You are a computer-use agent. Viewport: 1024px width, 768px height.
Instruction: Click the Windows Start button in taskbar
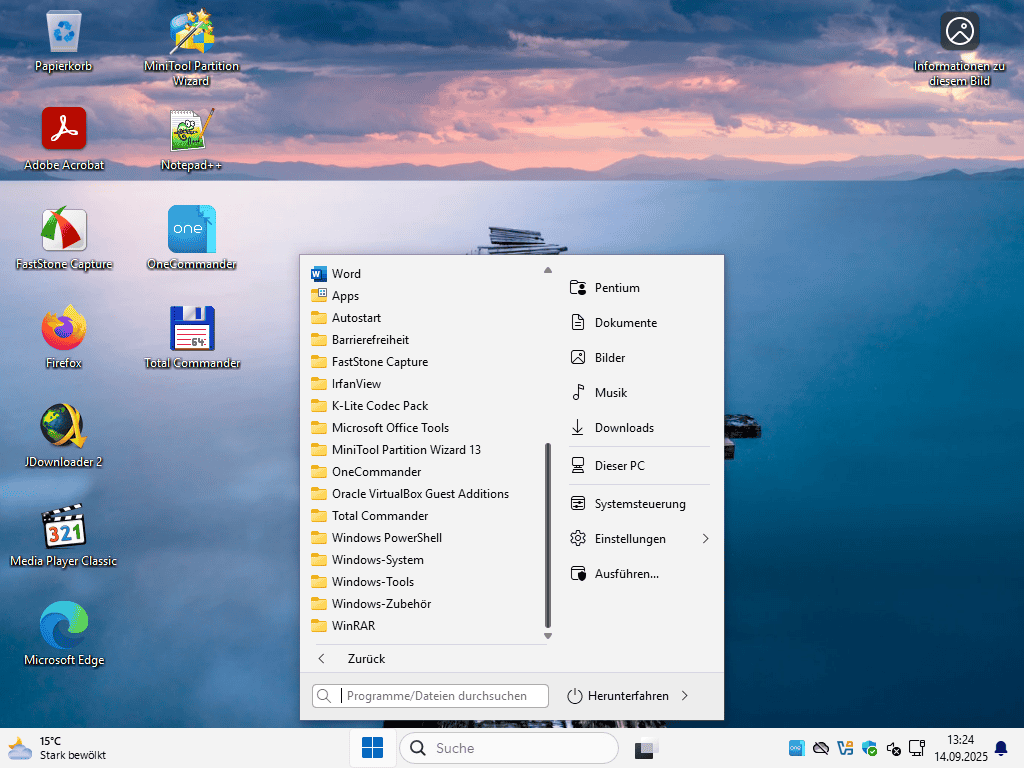(x=372, y=748)
